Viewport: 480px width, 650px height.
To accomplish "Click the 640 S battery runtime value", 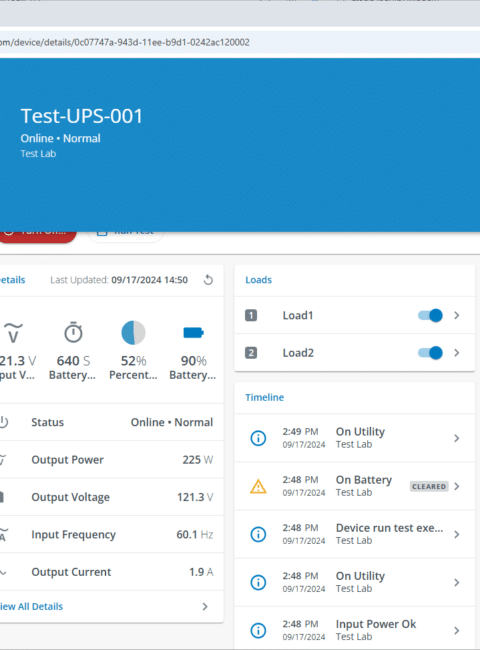I will tap(73, 361).
